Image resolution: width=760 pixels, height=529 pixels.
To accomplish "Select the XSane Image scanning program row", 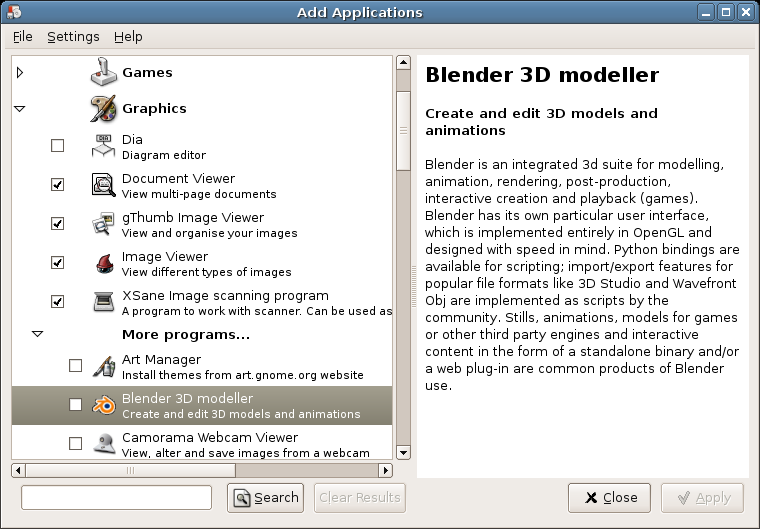I will pyautogui.click(x=202, y=303).
